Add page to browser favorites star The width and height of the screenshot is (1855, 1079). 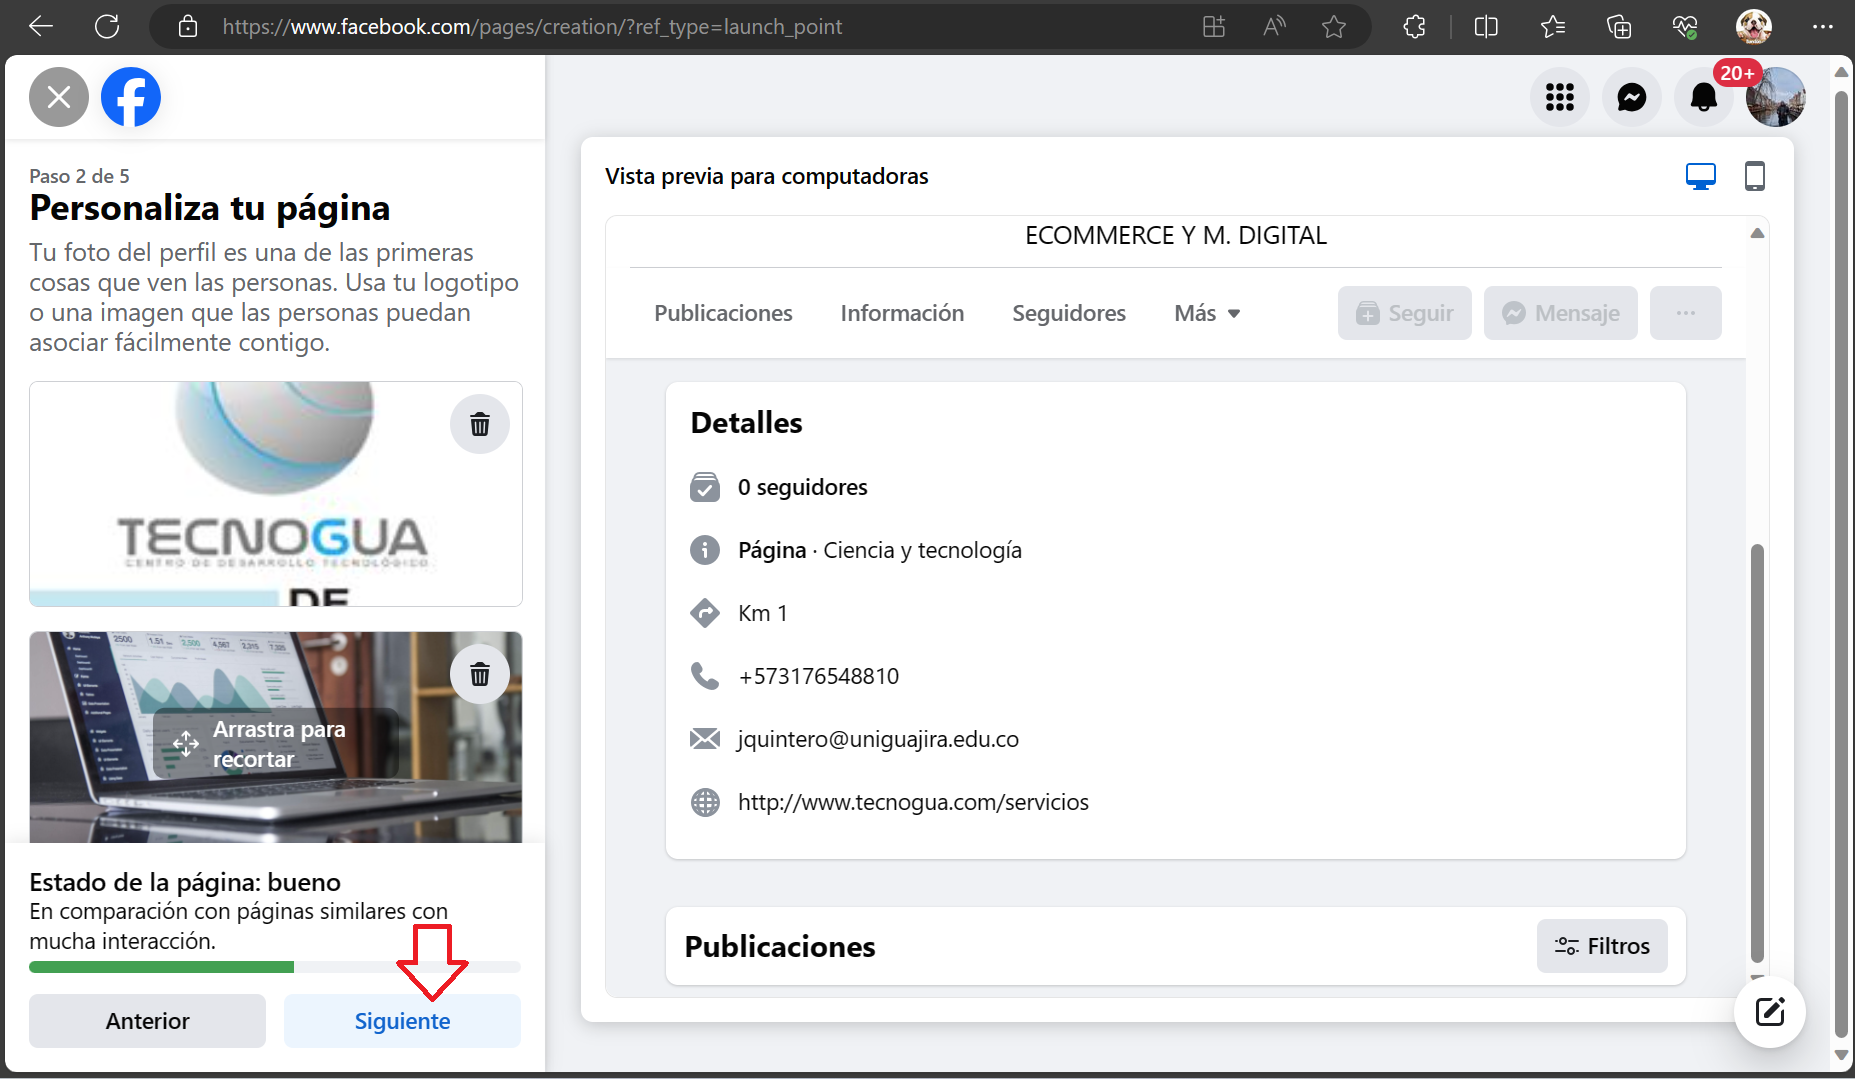click(1333, 27)
